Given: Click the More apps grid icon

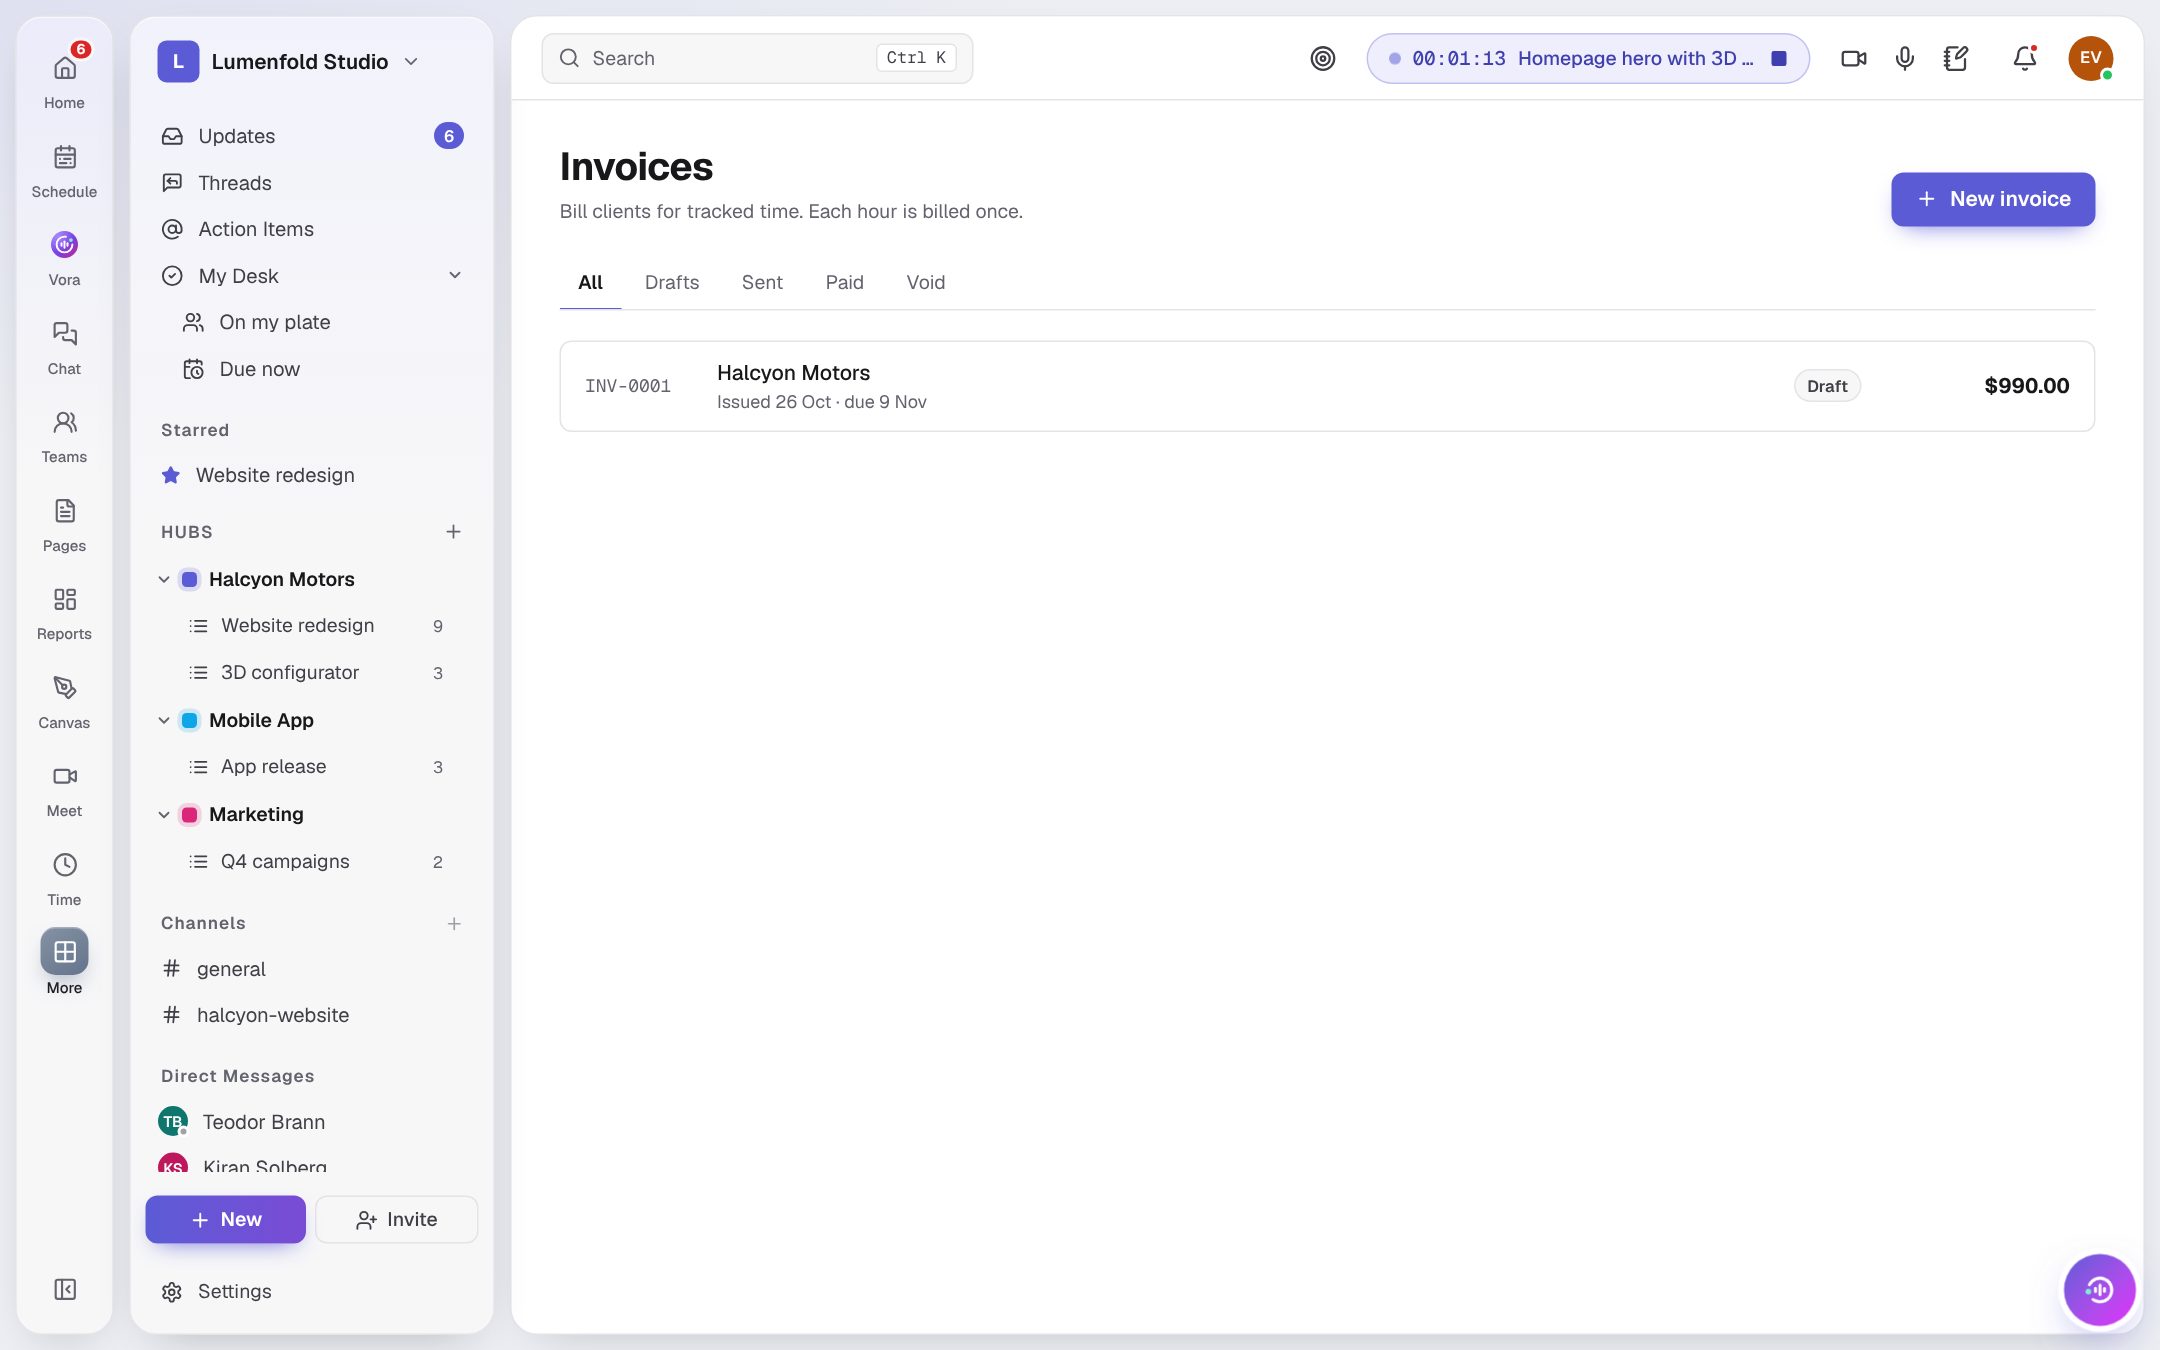Looking at the screenshot, I should [64, 952].
